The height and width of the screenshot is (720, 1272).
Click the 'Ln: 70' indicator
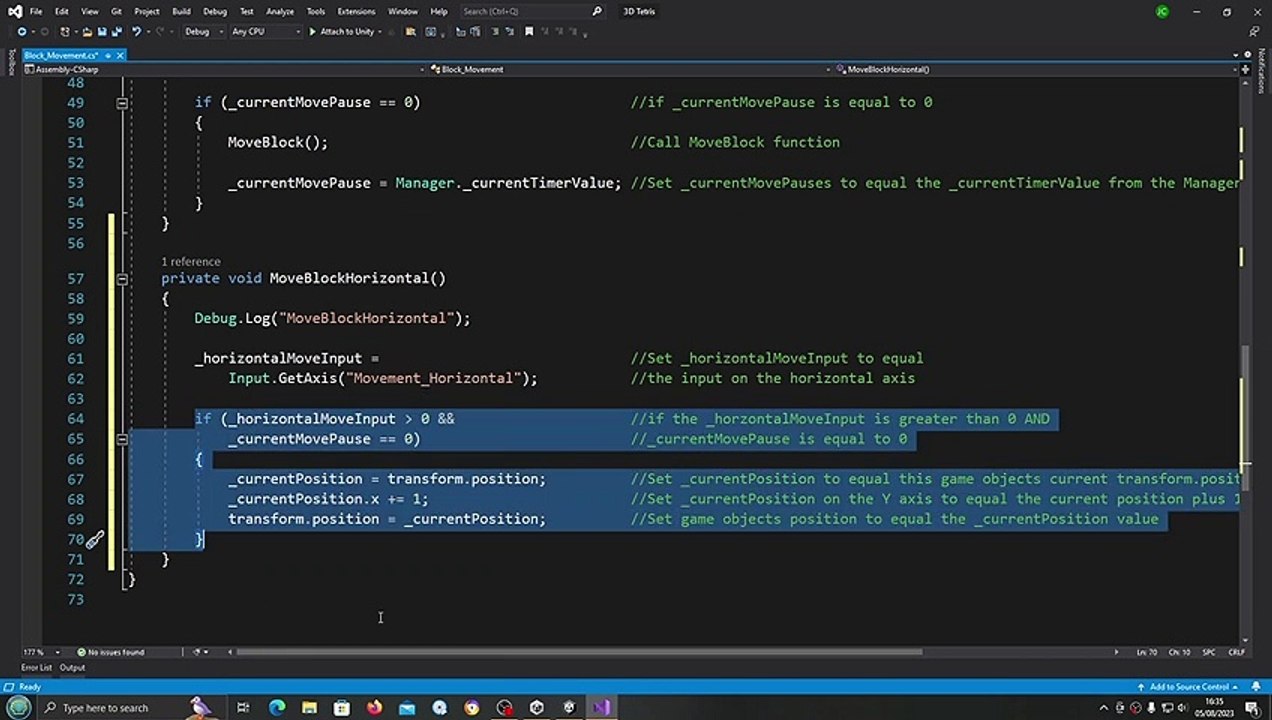tap(1146, 652)
